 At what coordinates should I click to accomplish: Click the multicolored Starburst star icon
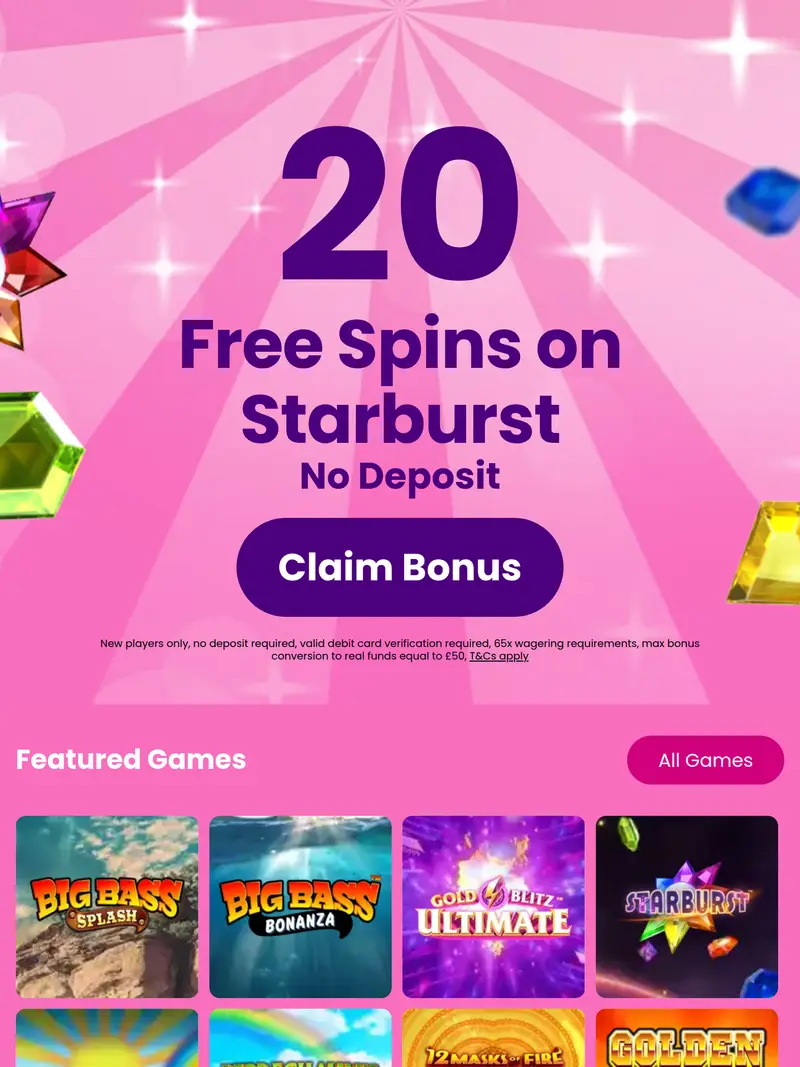[27, 270]
